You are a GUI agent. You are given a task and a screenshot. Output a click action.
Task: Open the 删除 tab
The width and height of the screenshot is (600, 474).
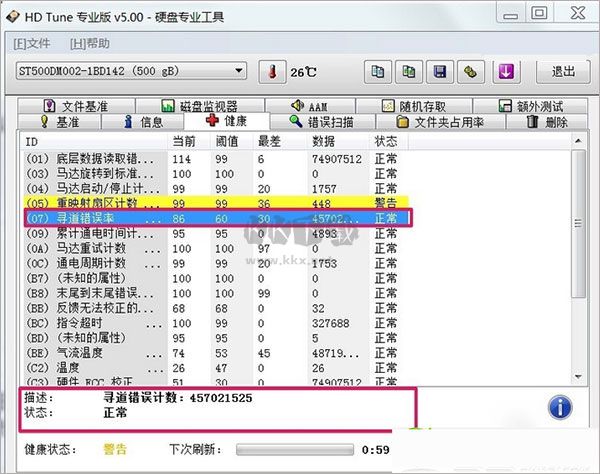point(547,122)
